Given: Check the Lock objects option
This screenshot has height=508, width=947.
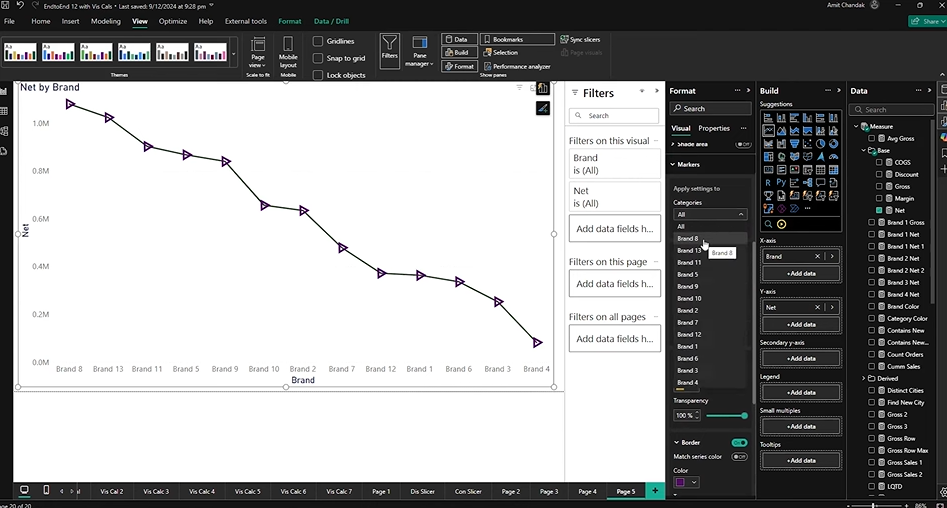Looking at the screenshot, I should pyautogui.click(x=318, y=75).
